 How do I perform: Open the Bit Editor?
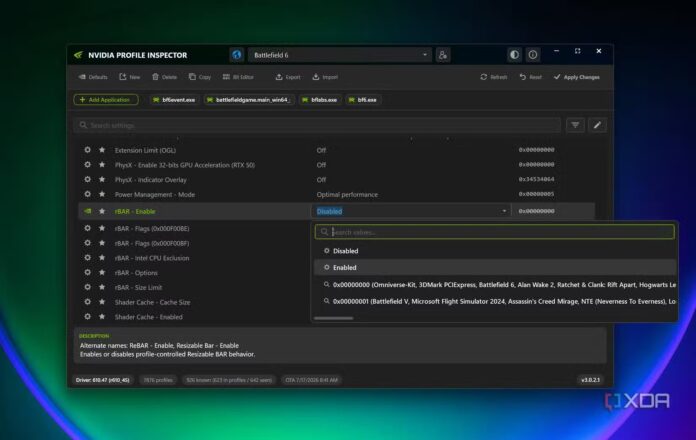(238, 77)
